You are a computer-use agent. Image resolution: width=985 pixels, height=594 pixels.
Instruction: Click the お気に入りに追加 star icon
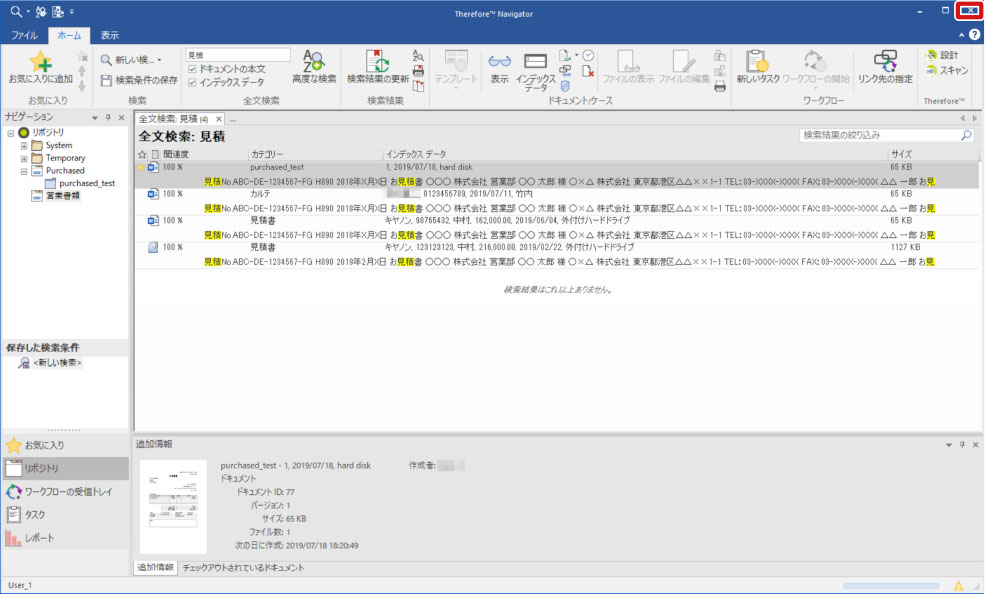[x=40, y=62]
